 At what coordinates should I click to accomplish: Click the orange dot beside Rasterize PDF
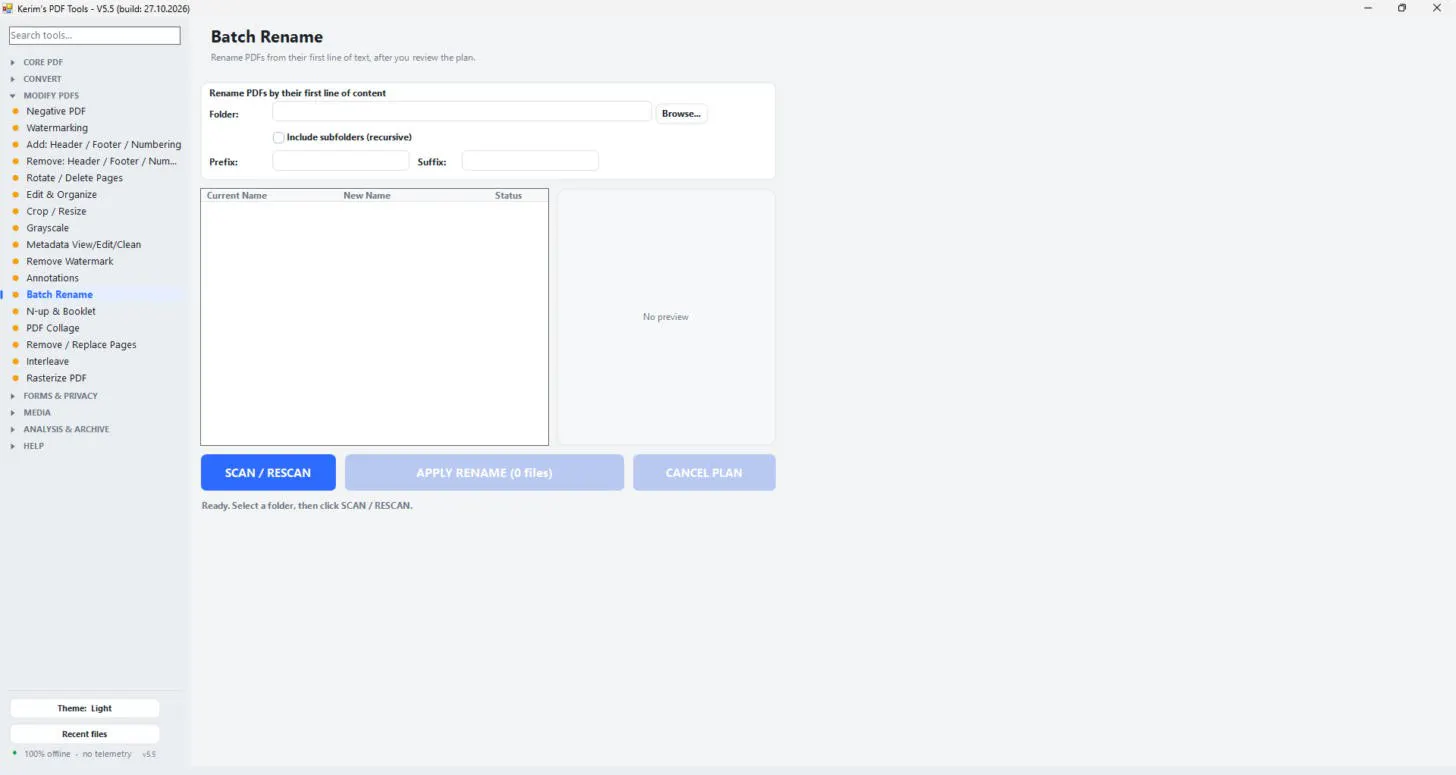[15, 378]
